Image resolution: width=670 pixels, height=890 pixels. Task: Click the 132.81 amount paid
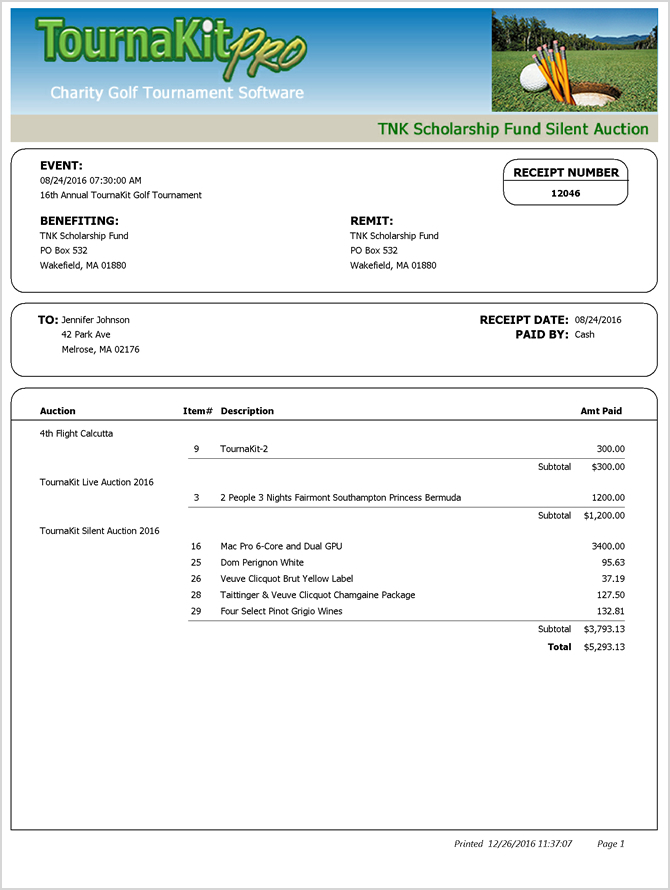tap(611, 611)
